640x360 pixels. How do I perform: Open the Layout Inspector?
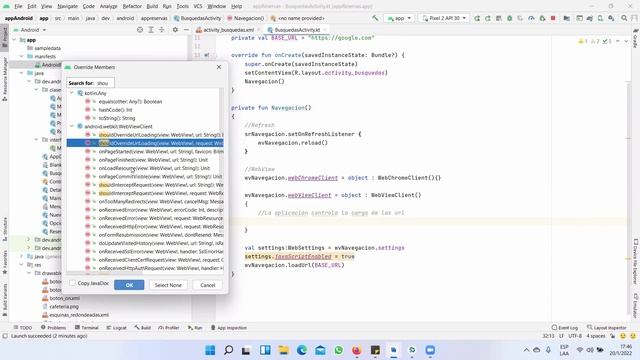(607, 327)
